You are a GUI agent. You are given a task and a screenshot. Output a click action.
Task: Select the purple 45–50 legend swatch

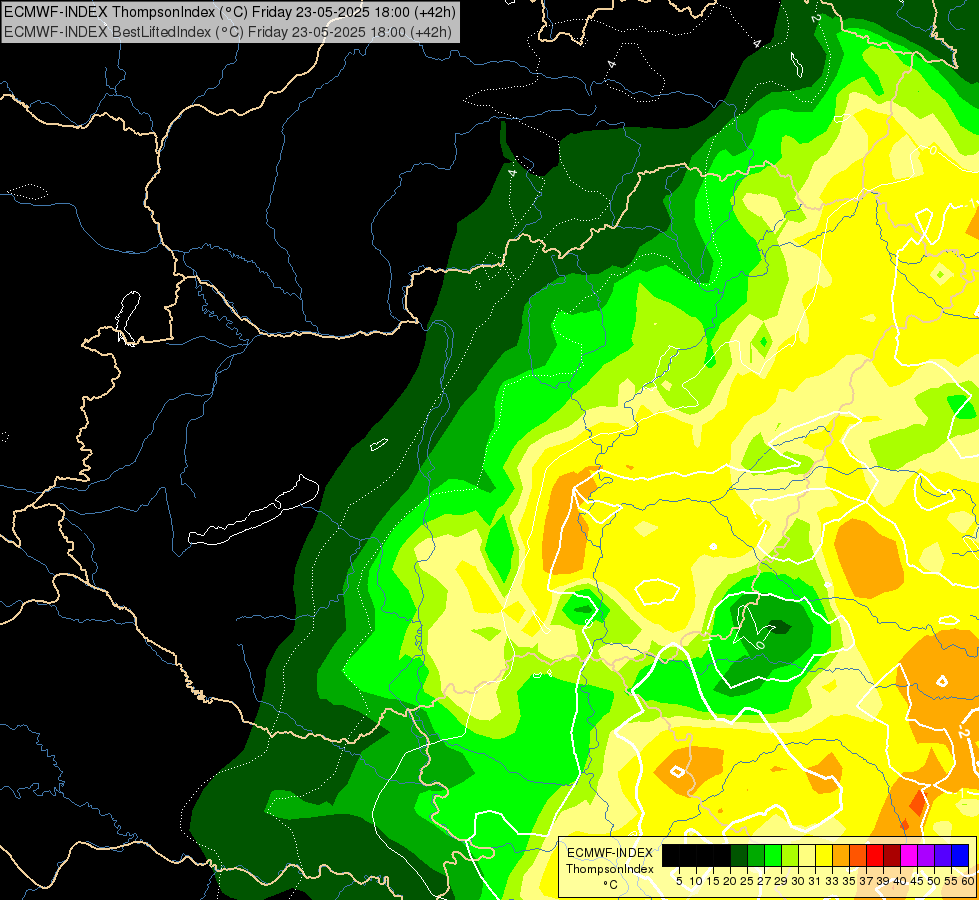coord(926,855)
